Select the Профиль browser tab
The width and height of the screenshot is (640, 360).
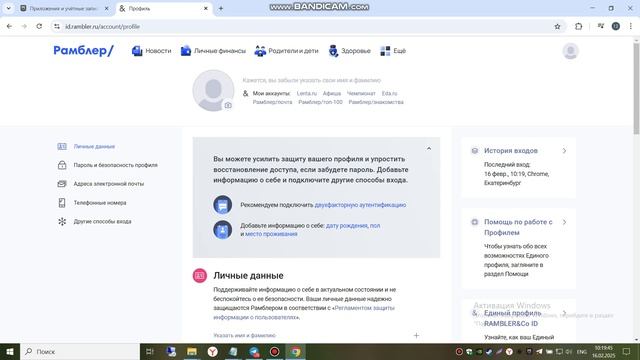(x=163, y=8)
